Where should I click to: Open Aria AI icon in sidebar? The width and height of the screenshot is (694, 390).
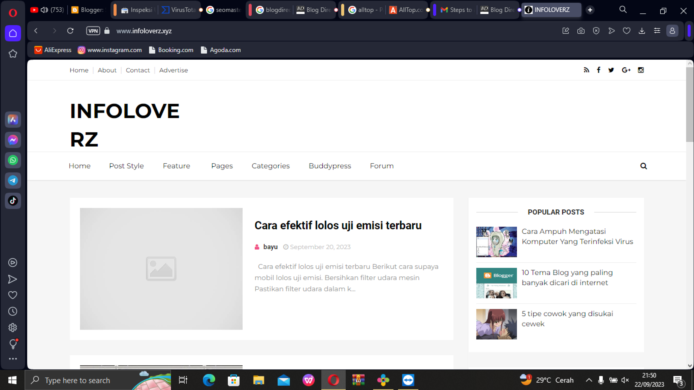tap(13, 120)
